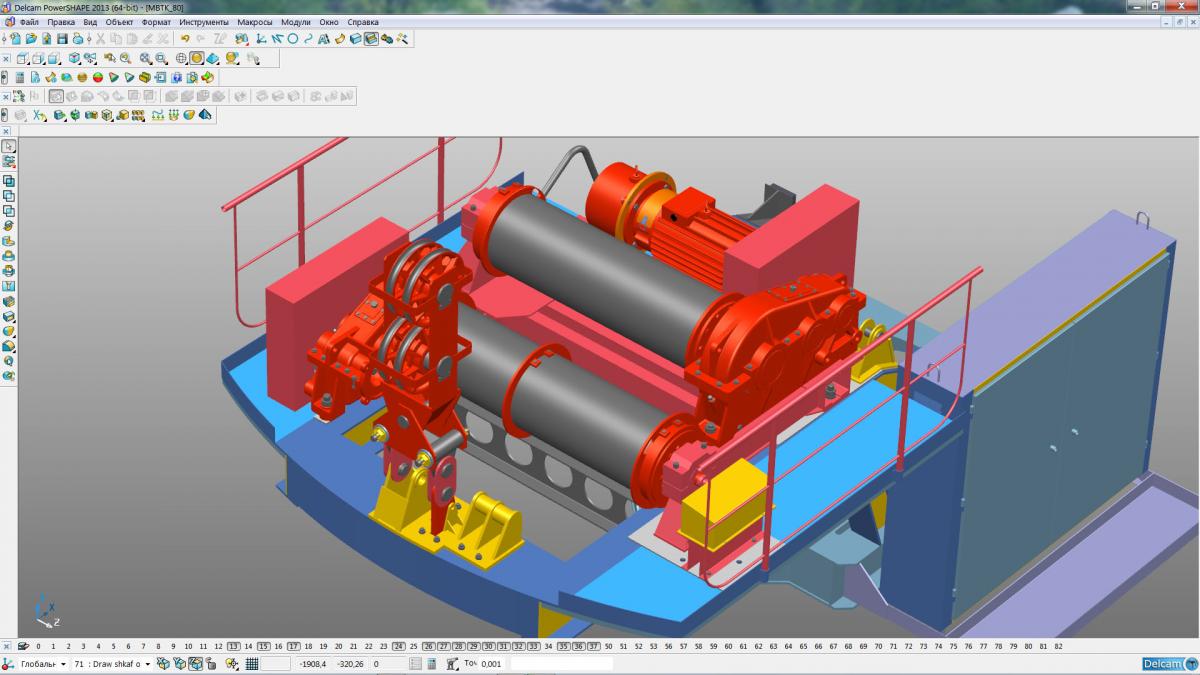Click the Wireframe globe view icon
This screenshot has height=675, width=1200.
tap(181, 58)
